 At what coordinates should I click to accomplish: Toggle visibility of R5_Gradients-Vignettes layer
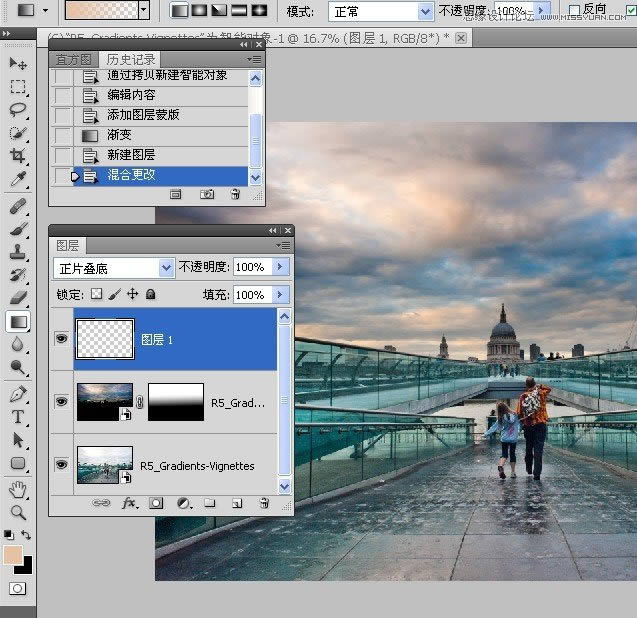62,465
